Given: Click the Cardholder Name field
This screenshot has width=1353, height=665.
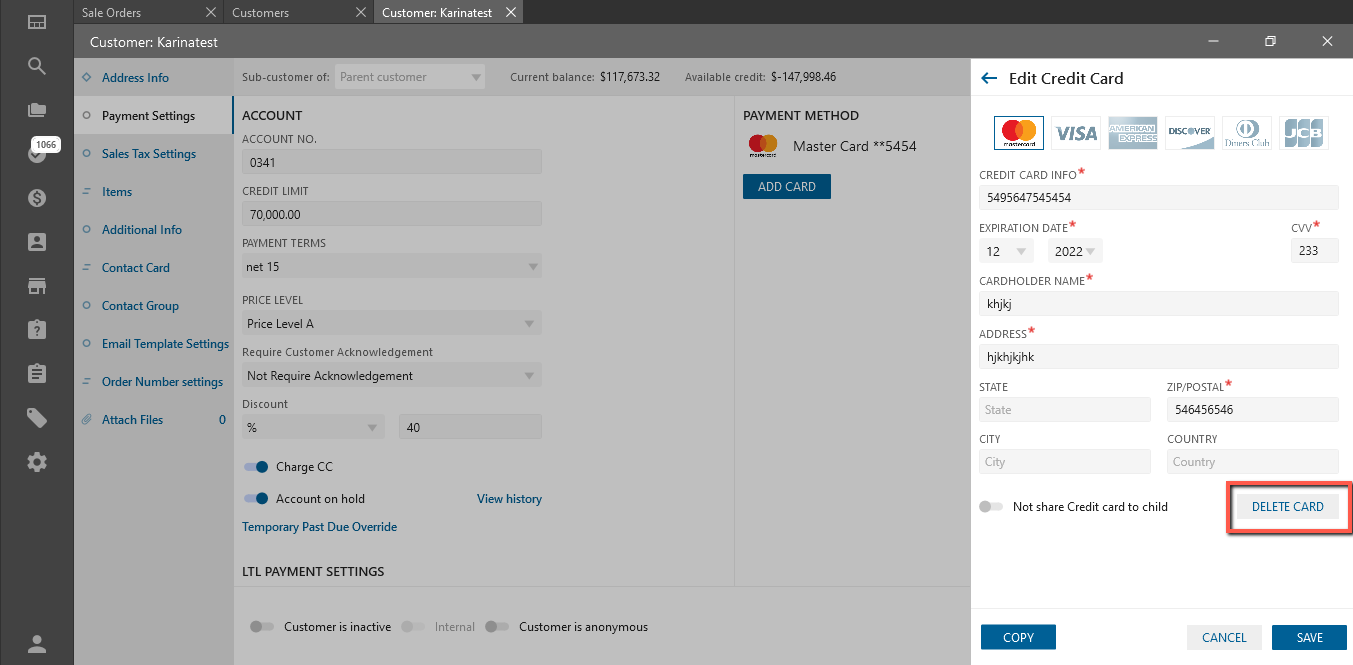Looking at the screenshot, I should tap(1158, 303).
